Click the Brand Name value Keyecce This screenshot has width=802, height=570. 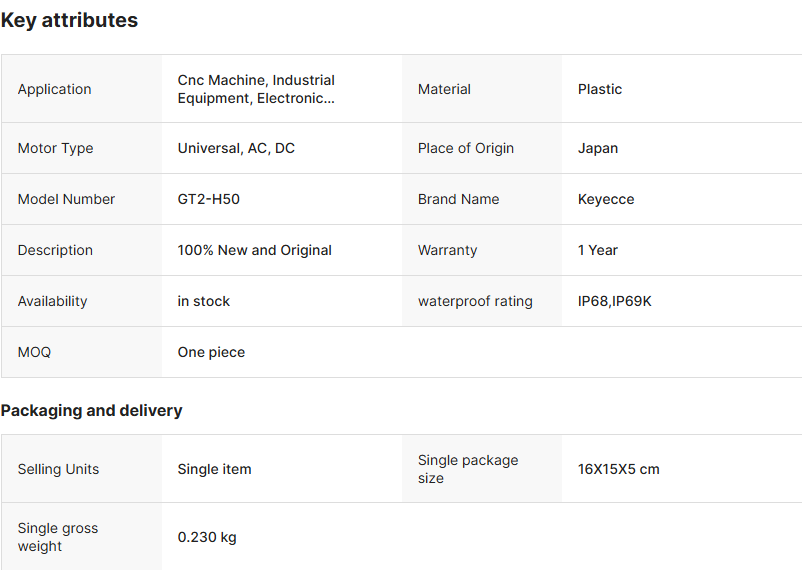(x=605, y=199)
